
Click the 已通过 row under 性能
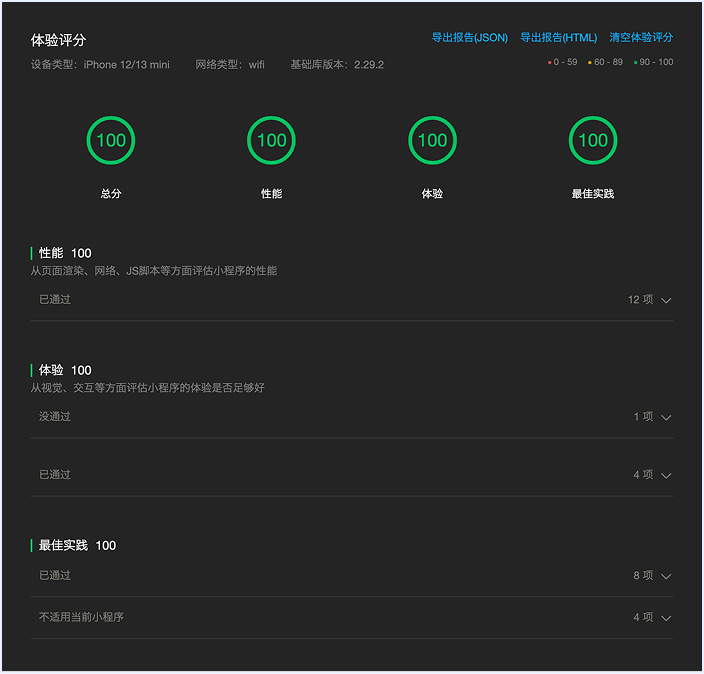pos(352,300)
